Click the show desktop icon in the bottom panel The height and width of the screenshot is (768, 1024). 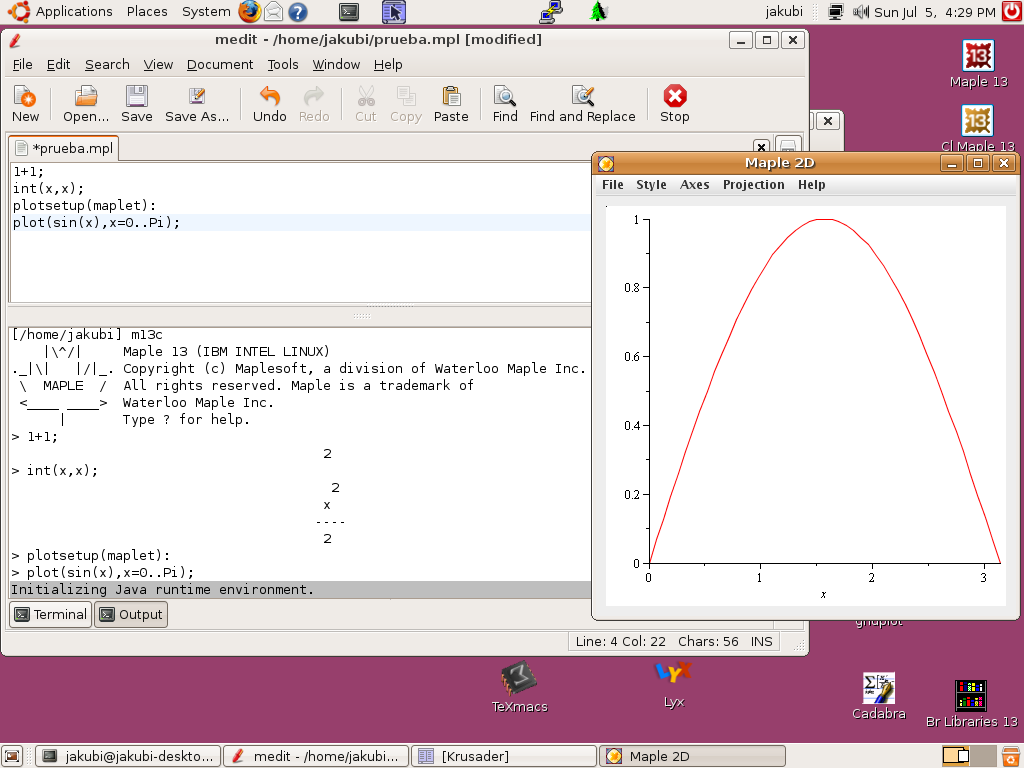click(13, 756)
